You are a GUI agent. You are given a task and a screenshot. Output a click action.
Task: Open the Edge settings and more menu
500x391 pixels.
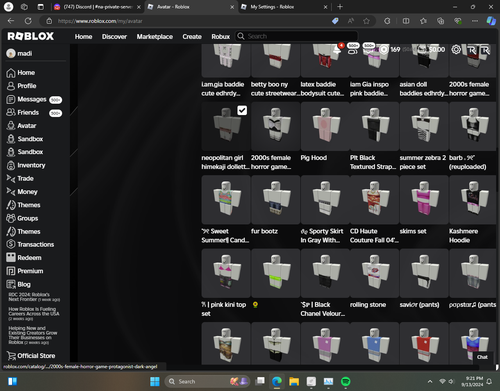click(475, 21)
